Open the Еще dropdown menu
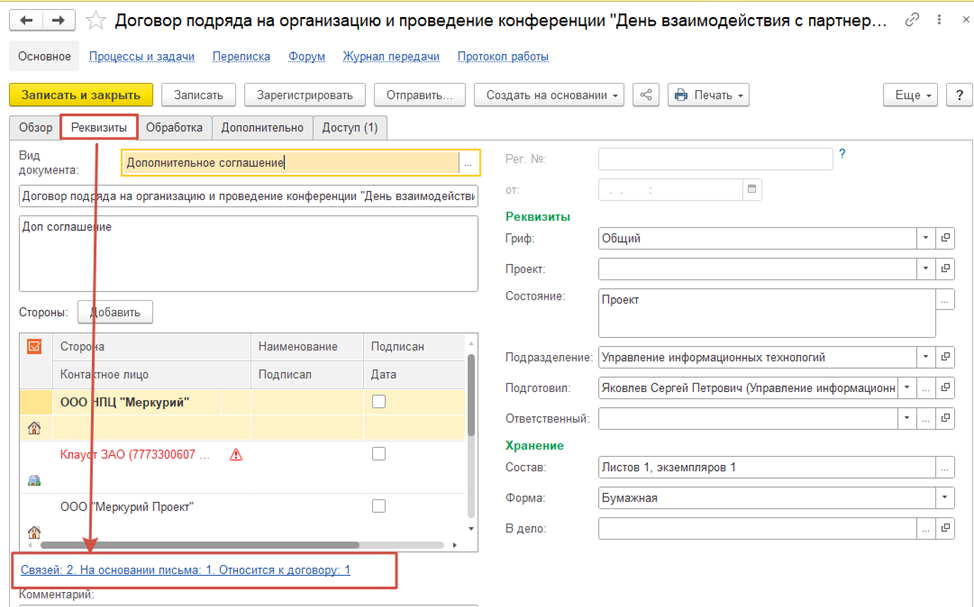974x607 pixels. [x=911, y=95]
